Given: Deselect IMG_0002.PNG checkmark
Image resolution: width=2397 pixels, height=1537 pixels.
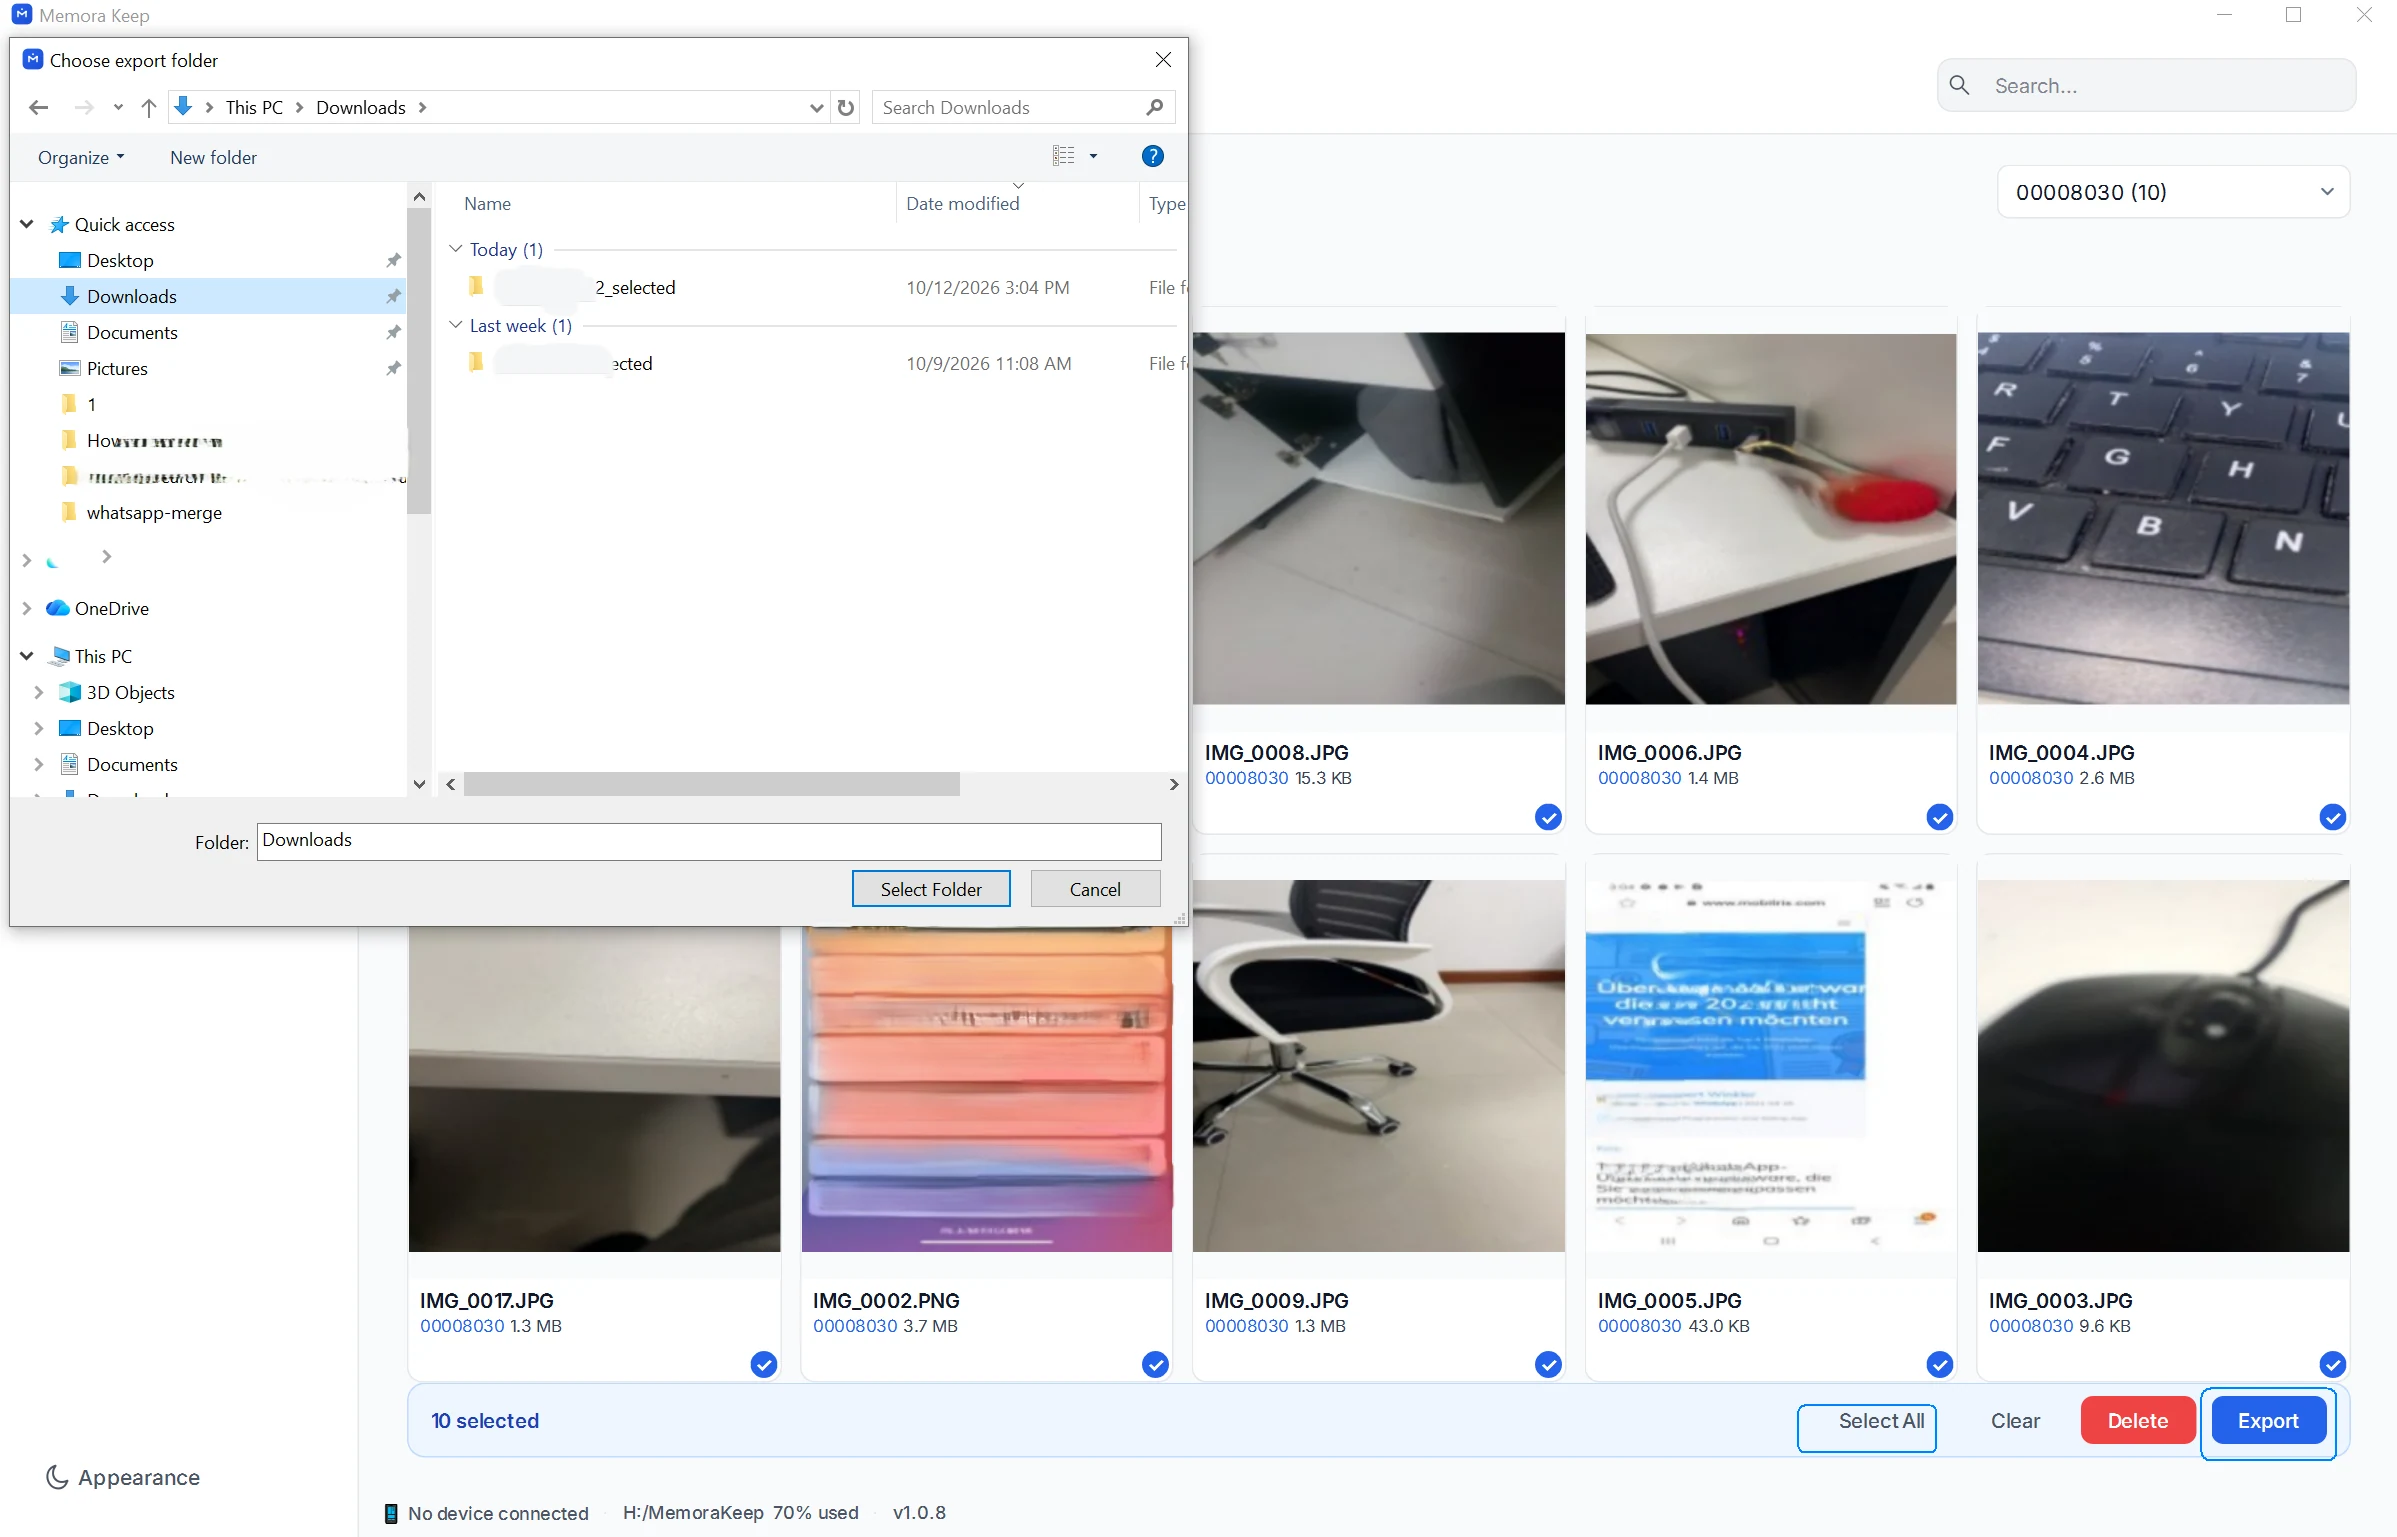Looking at the screenshot, I should click(1155, 1364).
